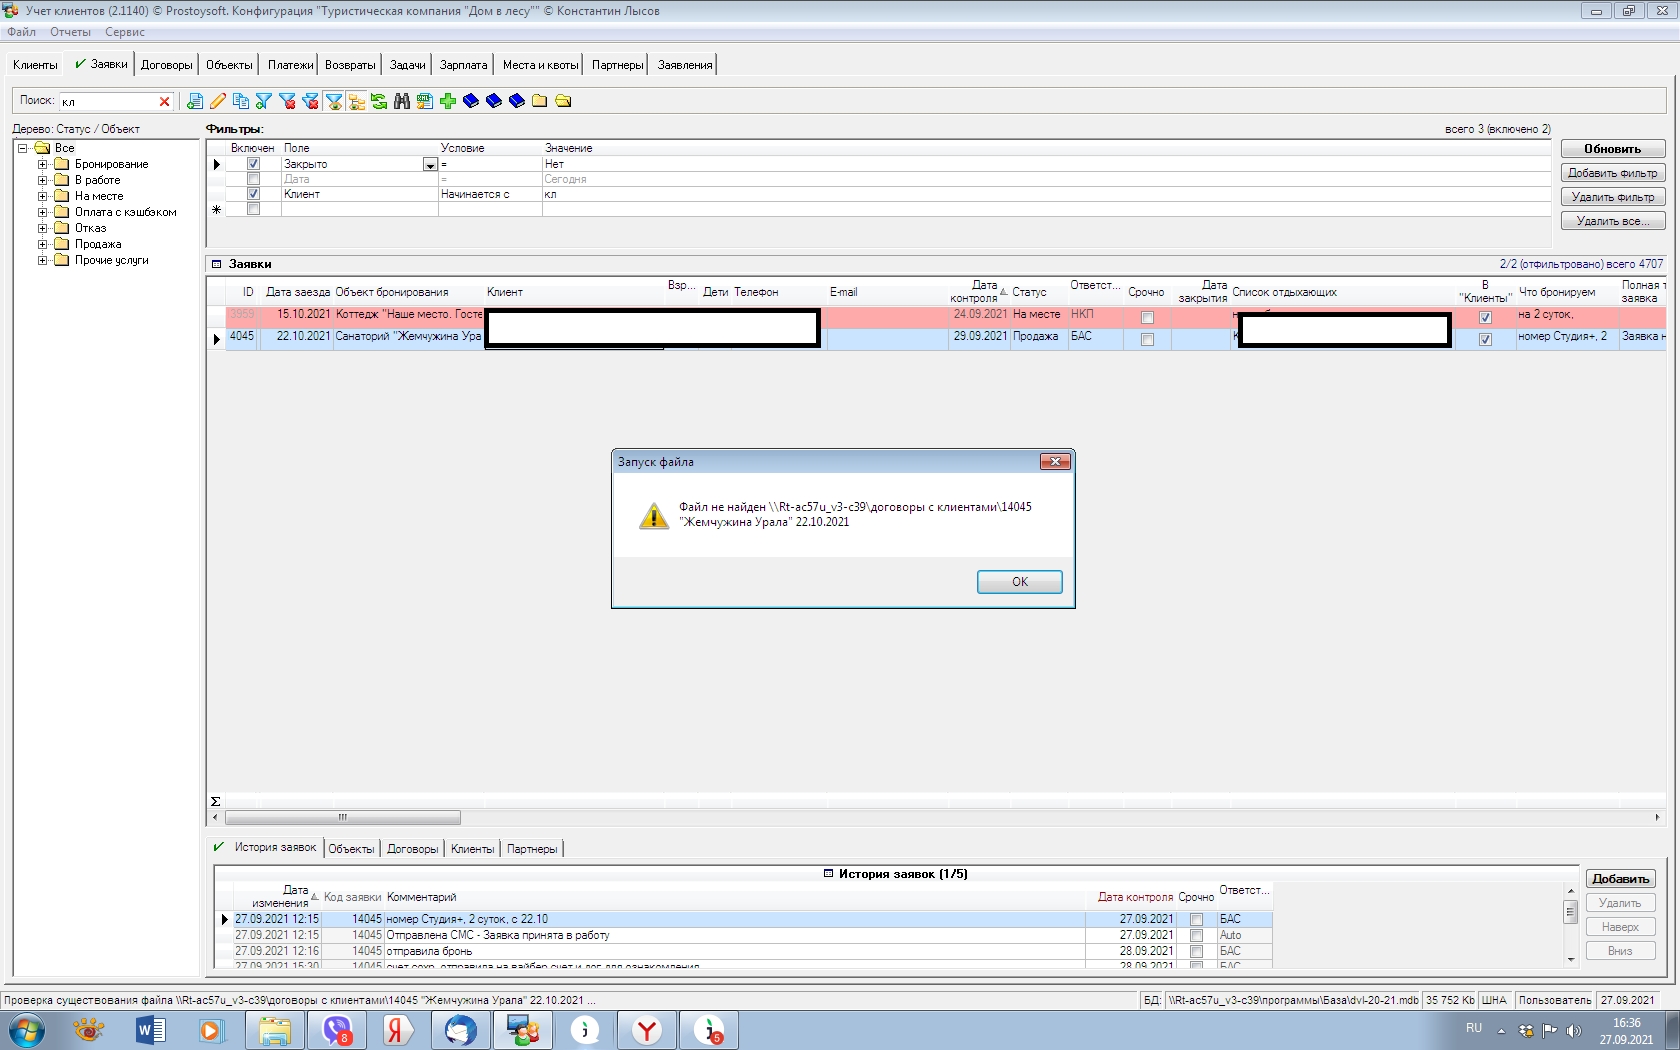Click the pencil edit icon in toolbar
The width and height of the screenshot is (1680, 1050).
[217, 101]
